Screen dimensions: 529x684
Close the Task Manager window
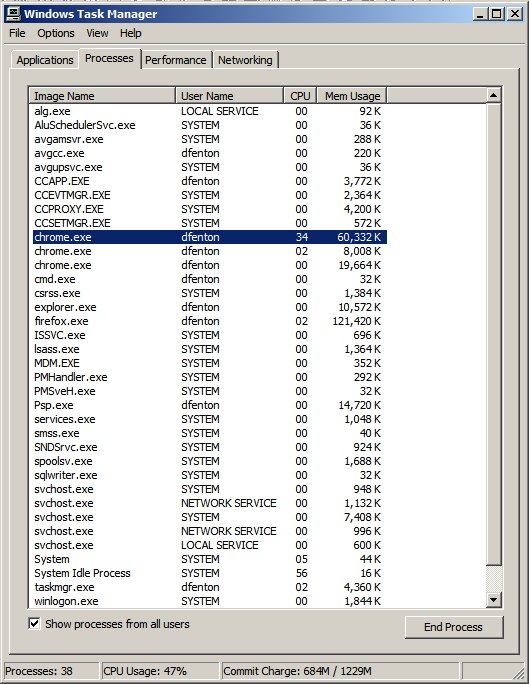(x=515, y=14)
